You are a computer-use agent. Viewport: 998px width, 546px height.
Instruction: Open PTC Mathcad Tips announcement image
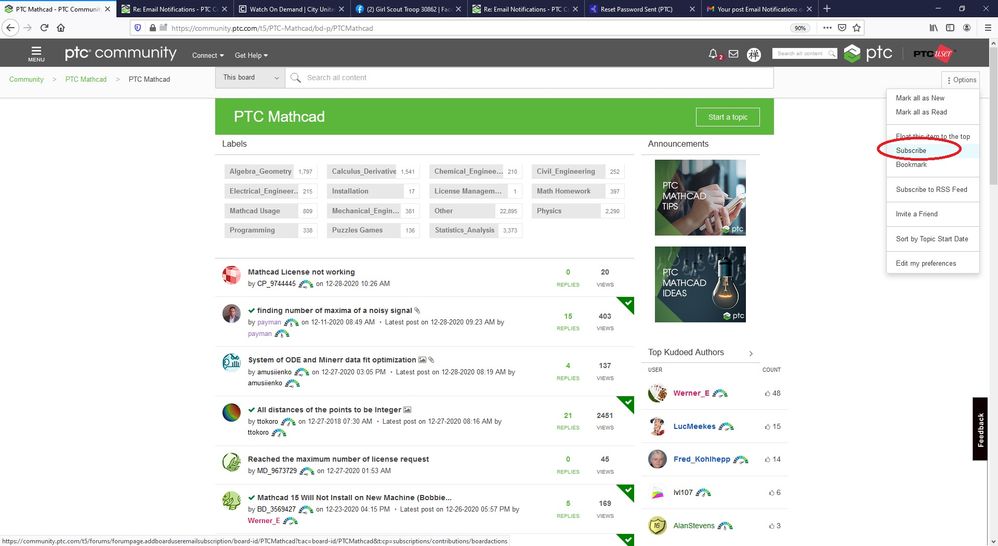point(700,198)
